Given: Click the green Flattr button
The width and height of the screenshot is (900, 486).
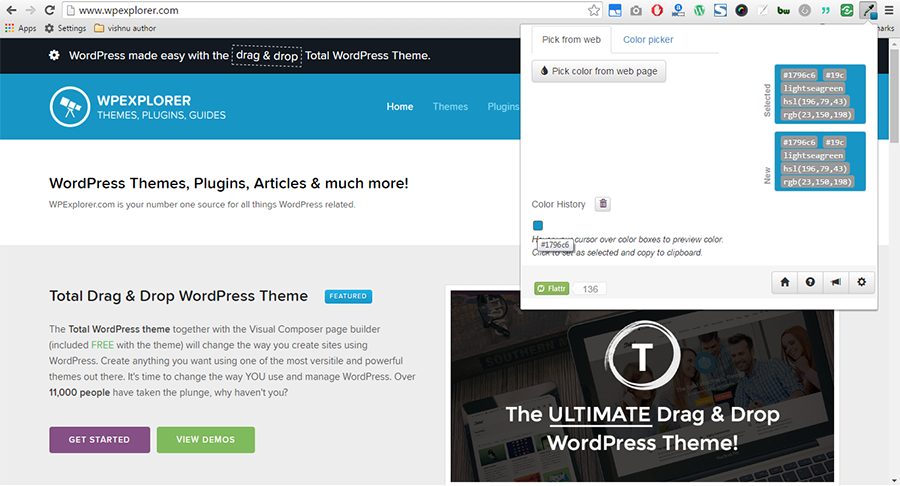Looking at the screenshot, I should click(x=552, y=289).
